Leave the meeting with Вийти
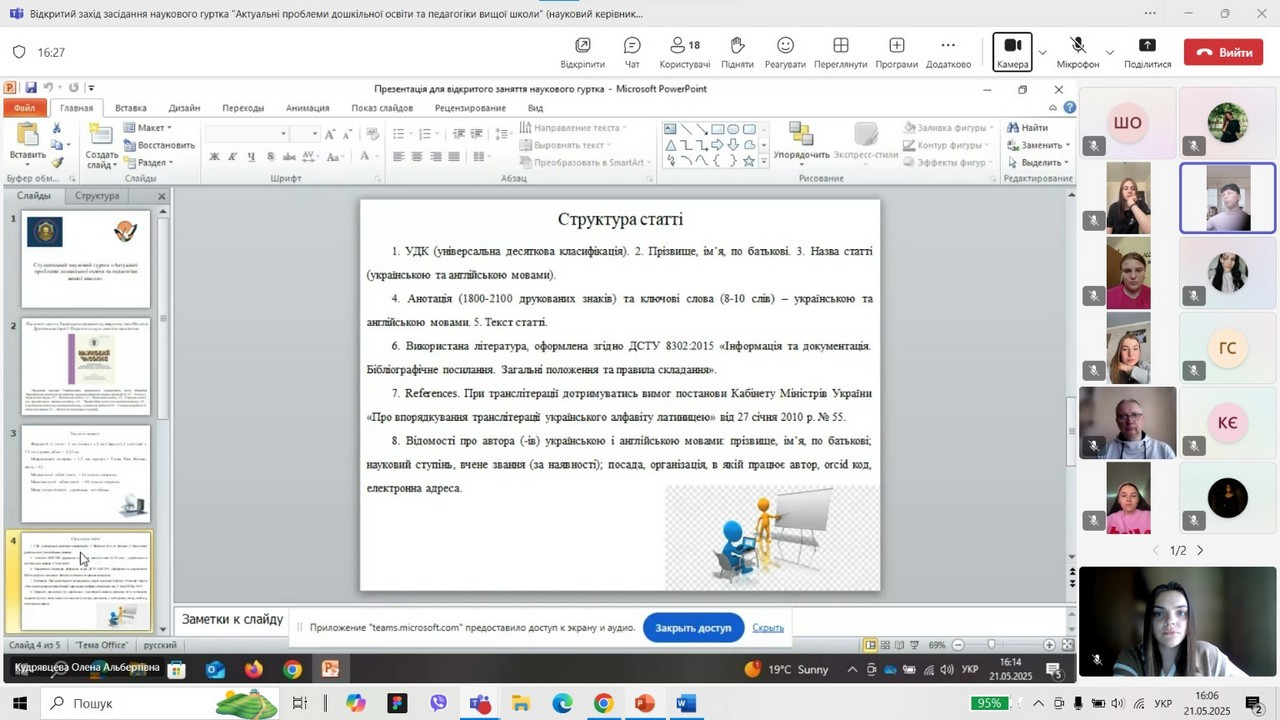The height and width of the screenshot is (720, 1280). point(1223,52)
